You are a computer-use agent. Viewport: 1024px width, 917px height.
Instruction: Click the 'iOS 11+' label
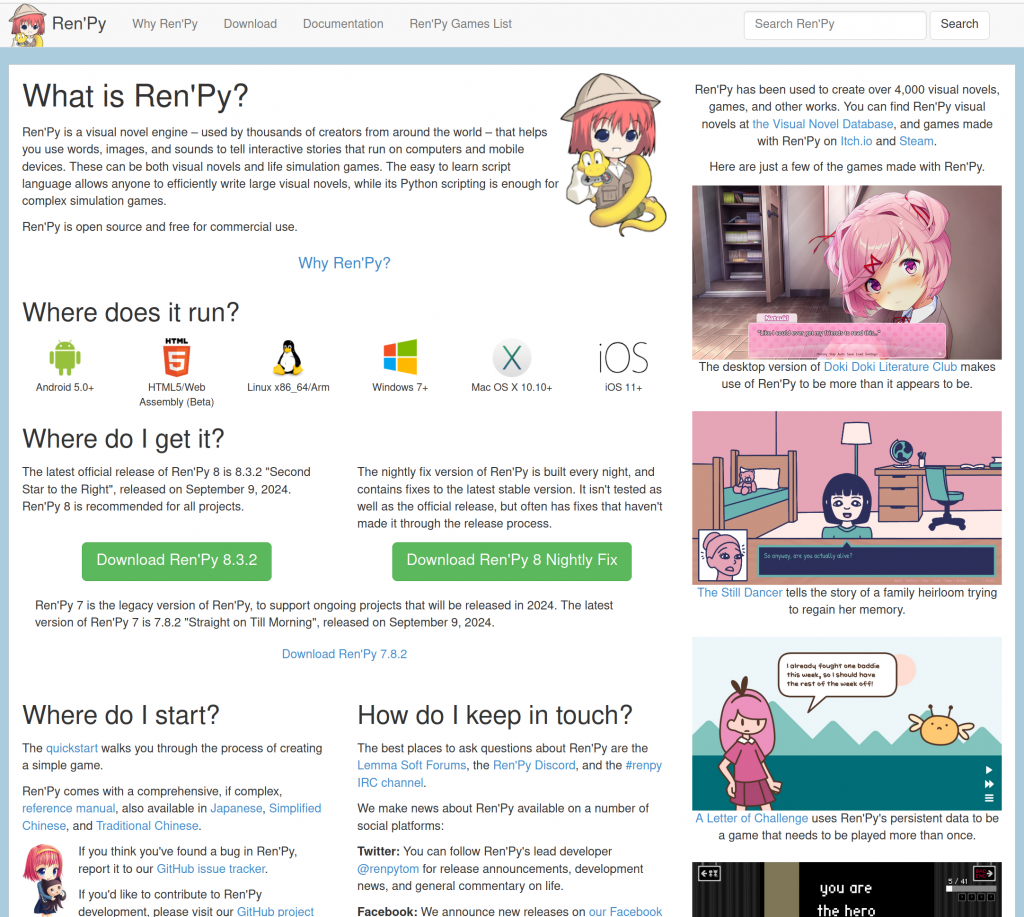pos(623,387)
